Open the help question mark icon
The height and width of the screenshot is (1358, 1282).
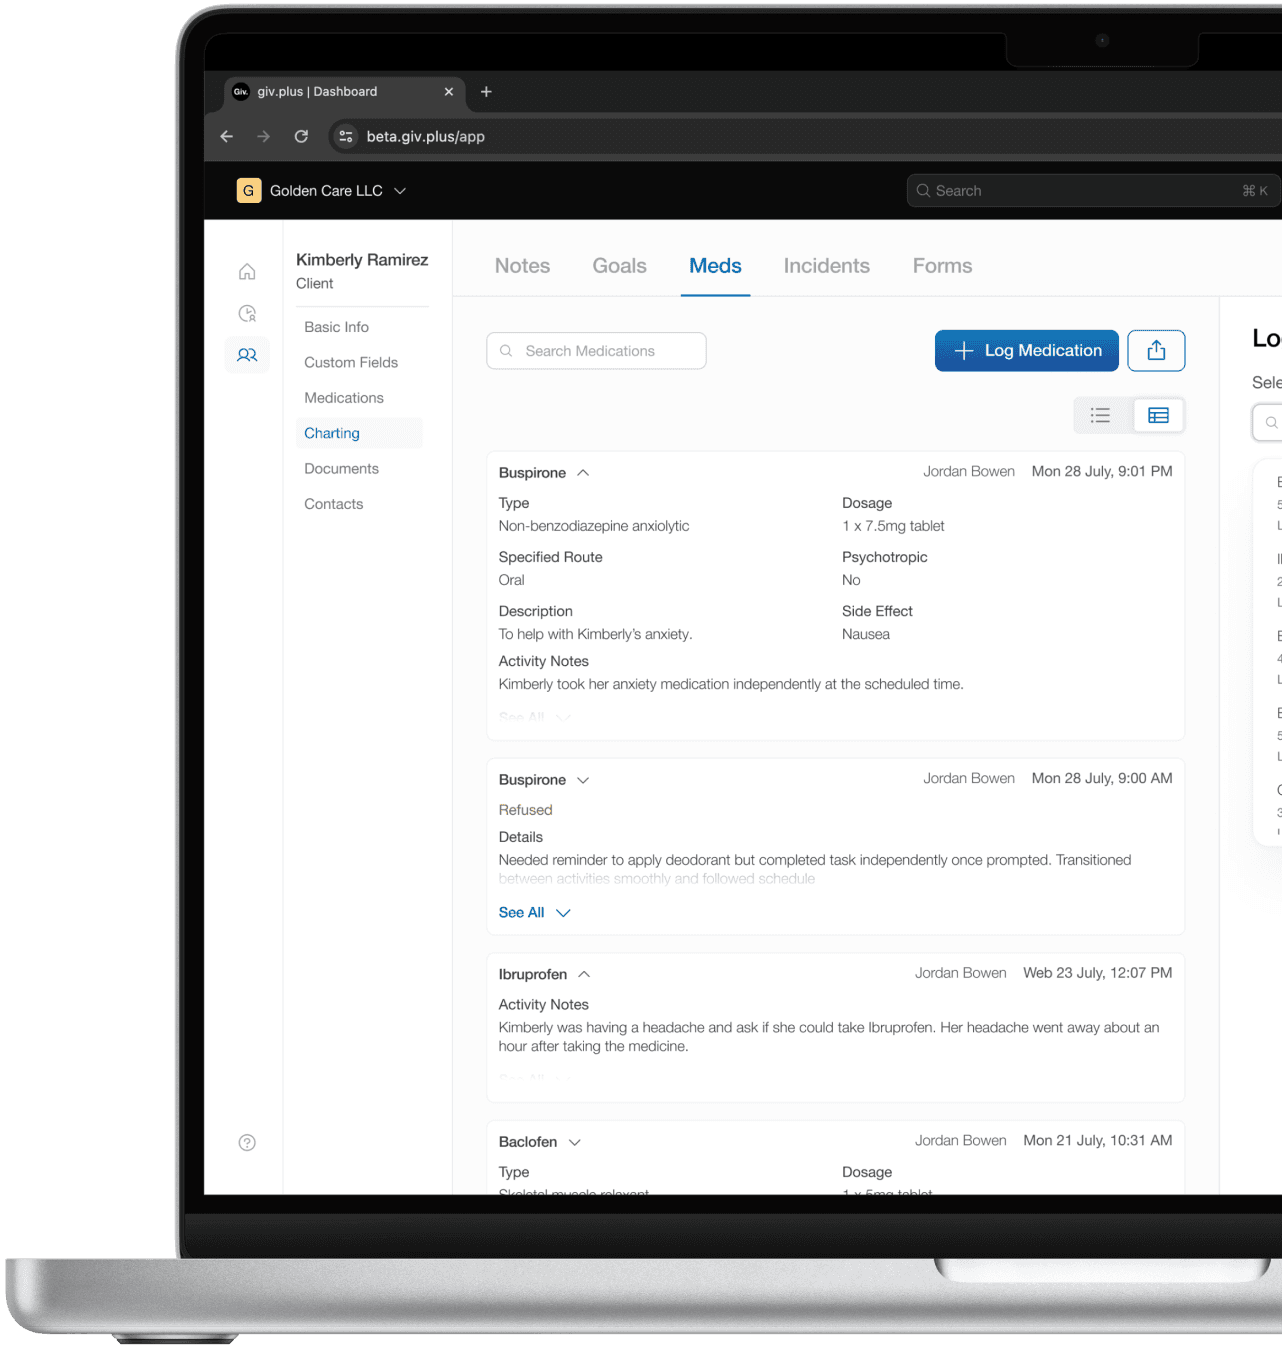[x=247, y=1142]
